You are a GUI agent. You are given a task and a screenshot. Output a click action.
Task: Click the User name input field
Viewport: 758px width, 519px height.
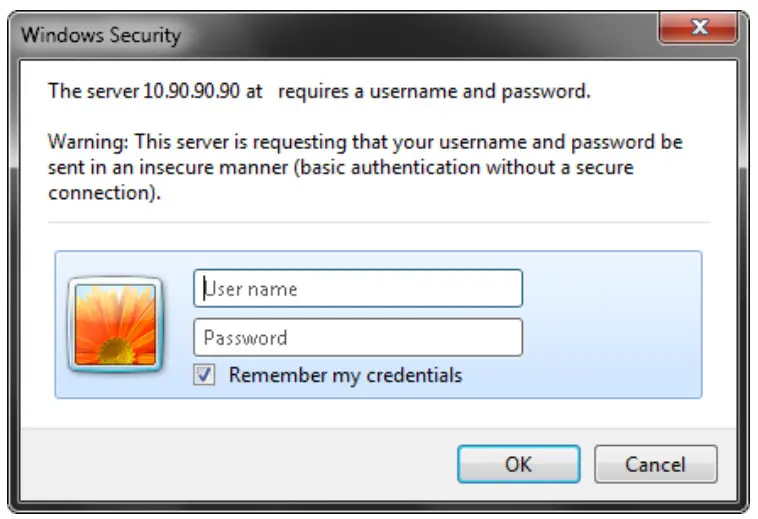pyautogui.click(x=357, y=289)
